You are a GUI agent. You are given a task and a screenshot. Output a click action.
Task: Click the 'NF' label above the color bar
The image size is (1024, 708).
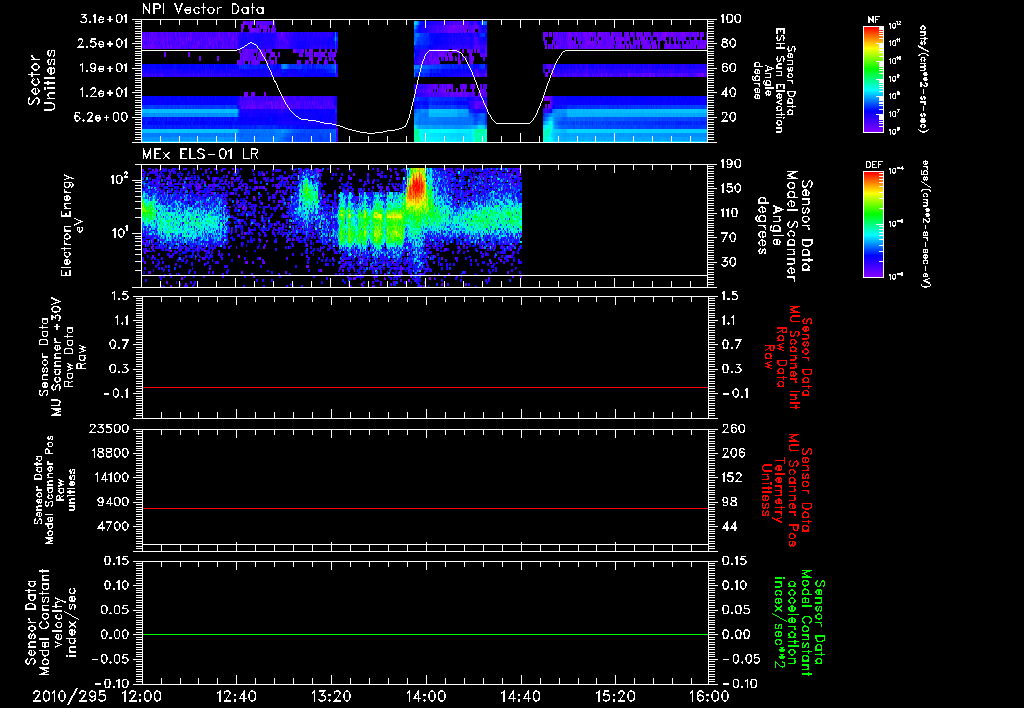click(874, 20)
